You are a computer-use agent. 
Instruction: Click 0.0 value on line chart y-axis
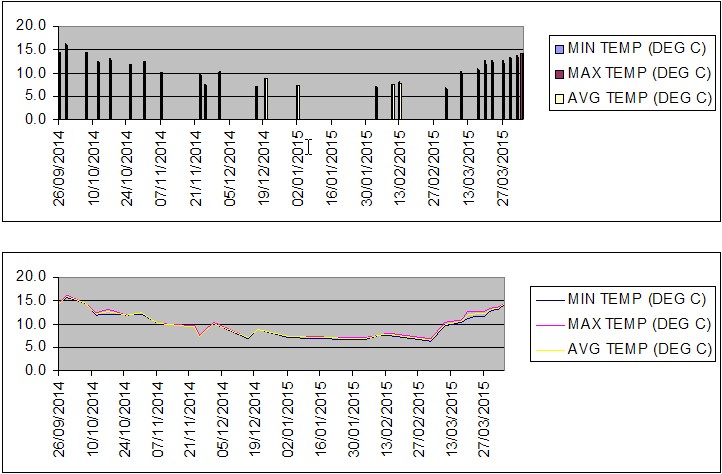[x=35, y=370]
